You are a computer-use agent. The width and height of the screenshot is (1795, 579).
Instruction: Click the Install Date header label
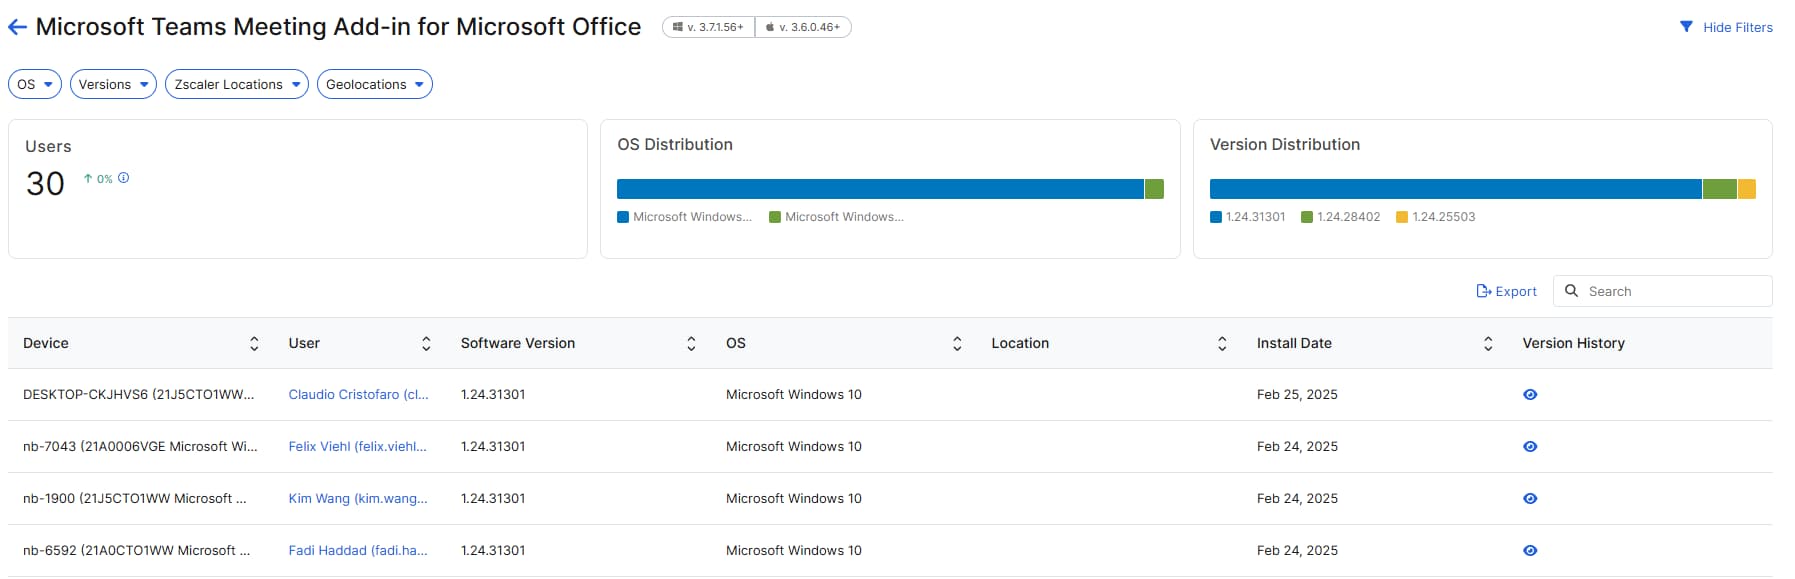(1294, 343)
